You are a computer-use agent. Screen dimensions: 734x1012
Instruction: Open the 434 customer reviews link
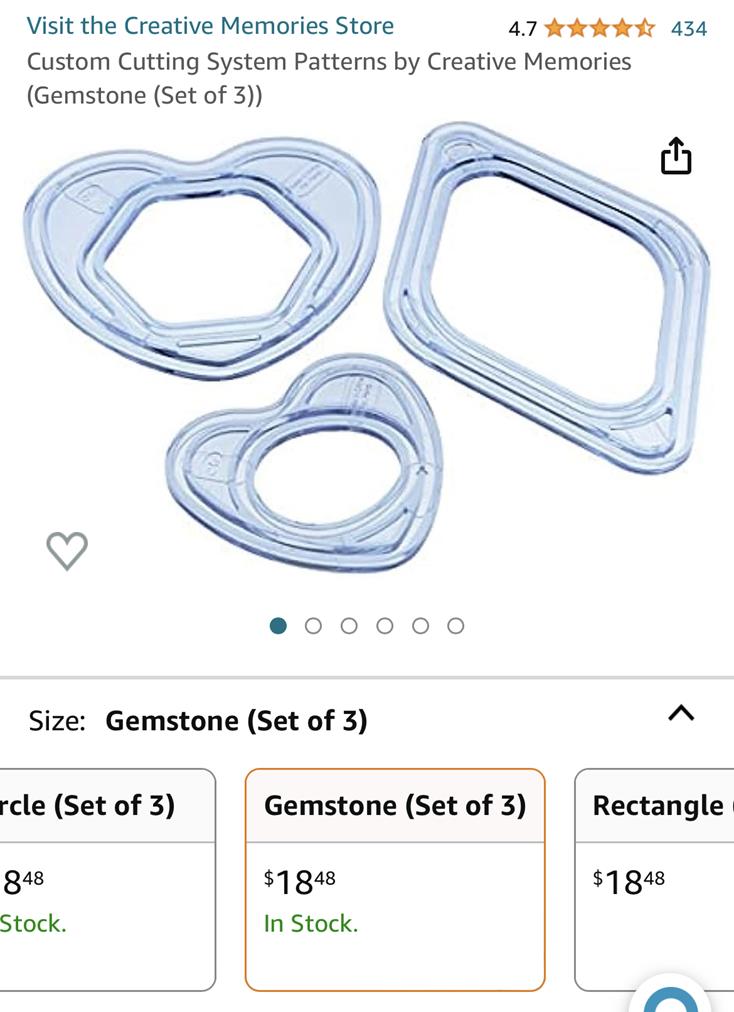pos(689,28)
